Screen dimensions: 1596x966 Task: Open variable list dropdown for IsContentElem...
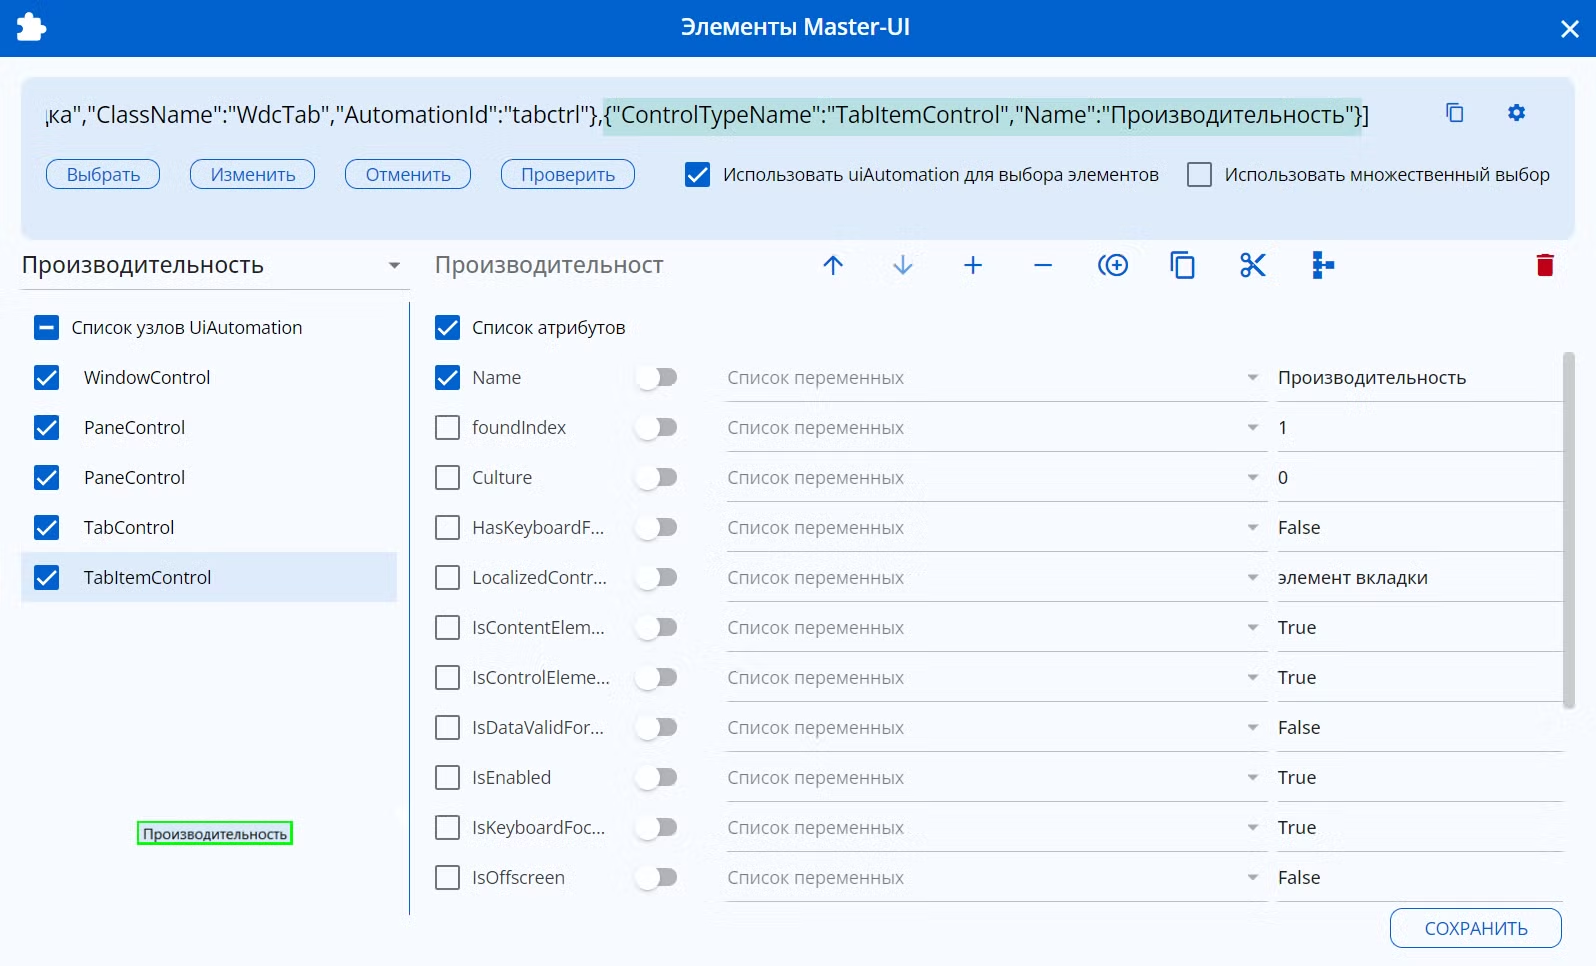coord(996,628)
